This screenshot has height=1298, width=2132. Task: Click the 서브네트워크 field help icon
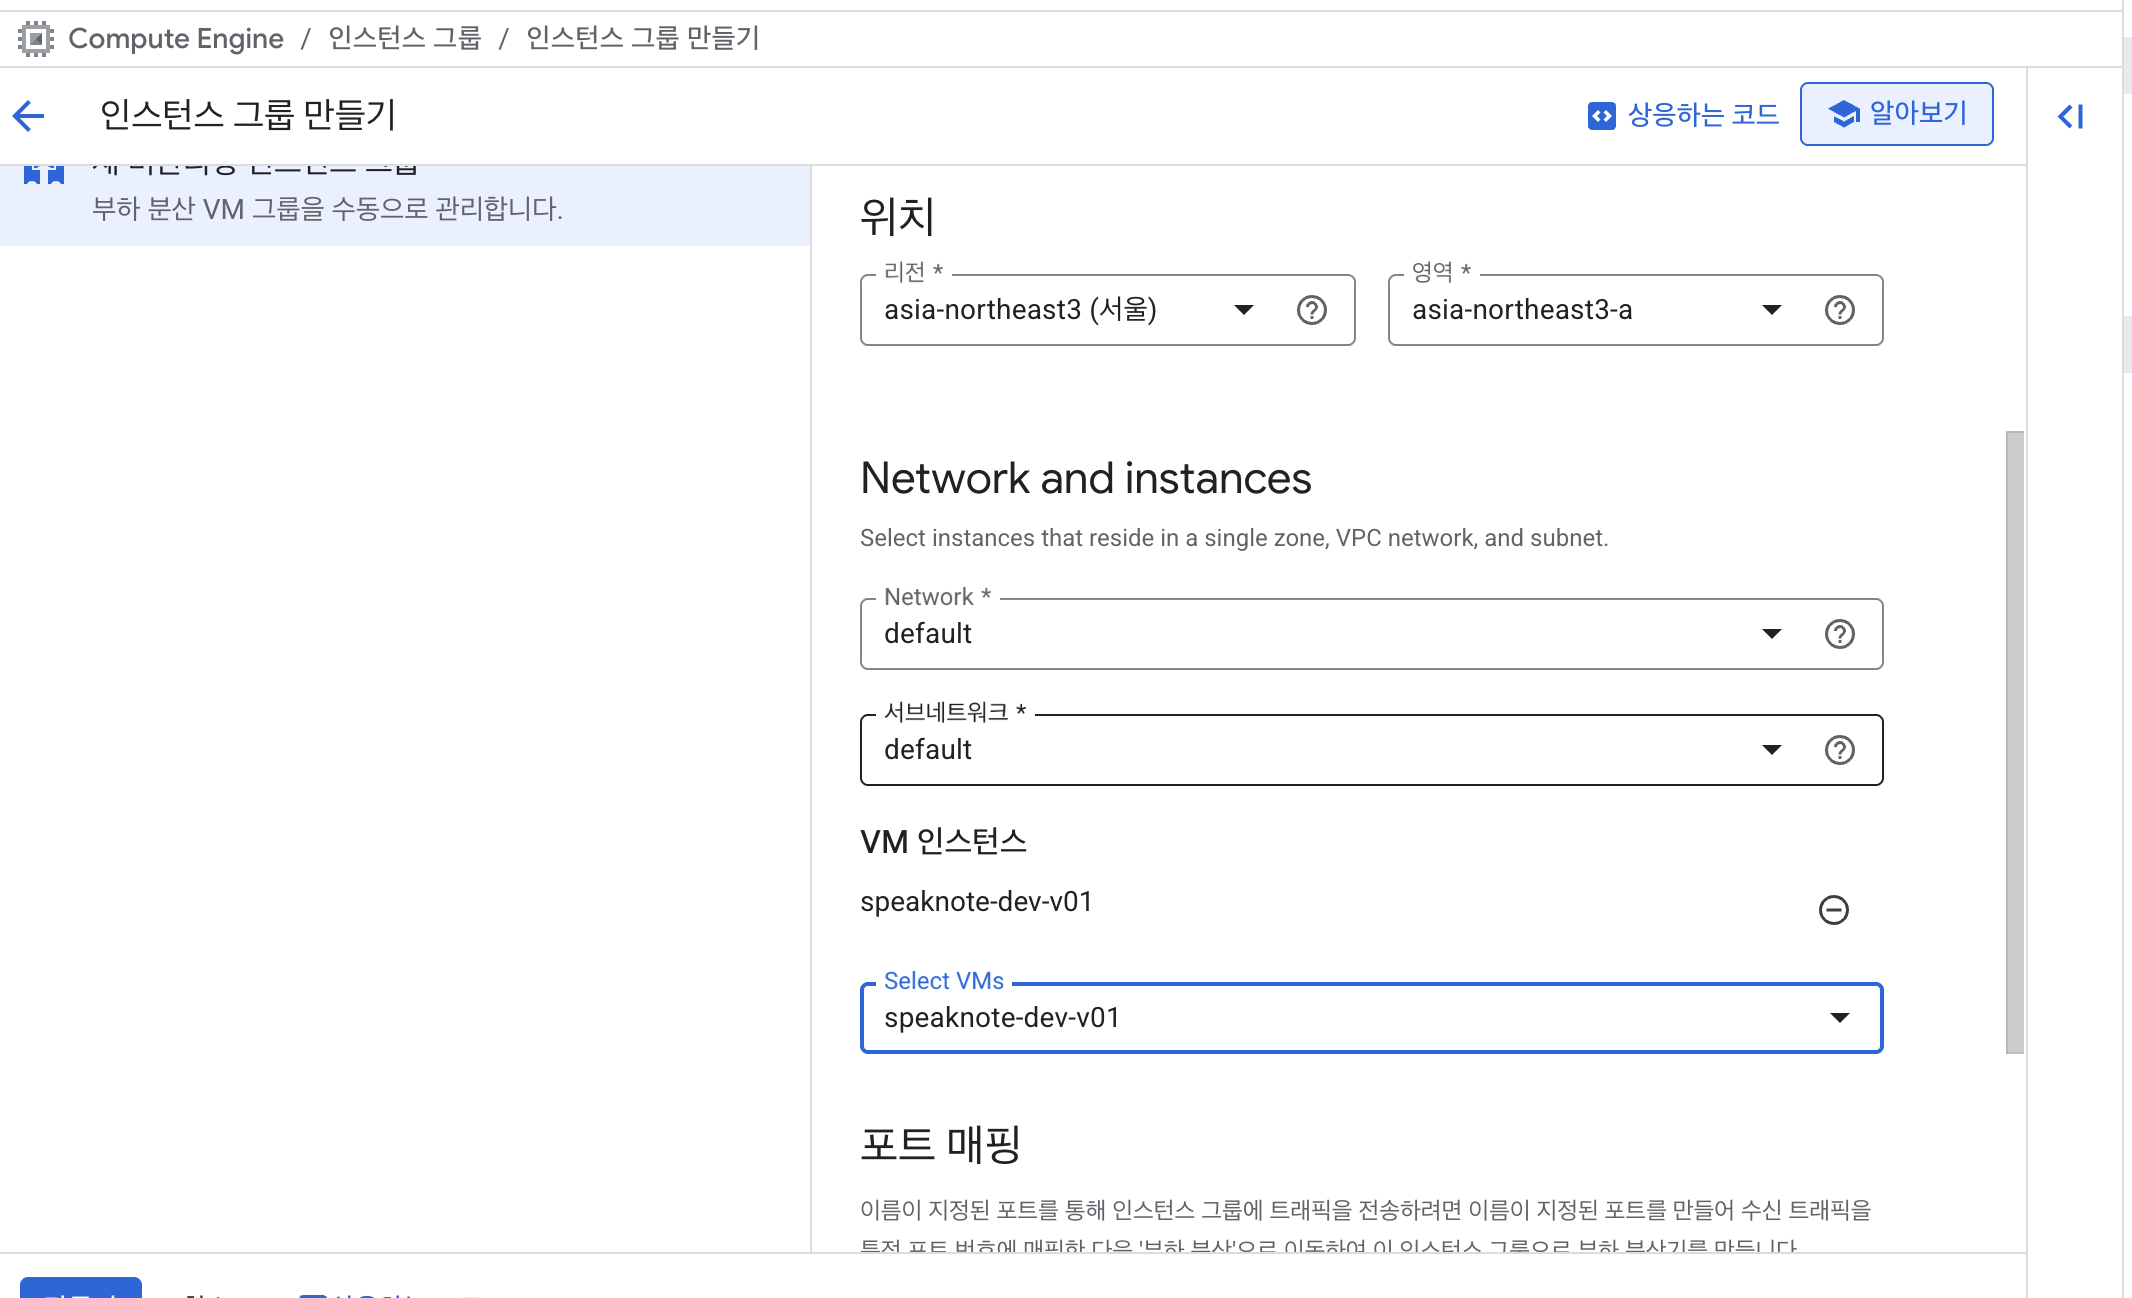tap(1839, 750)
